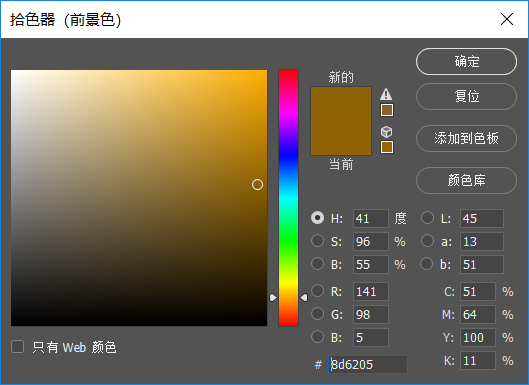Select the in-gamut color swatch below warning triangle
This screenshot has height=385, width=529.
(x=387, y=110)
